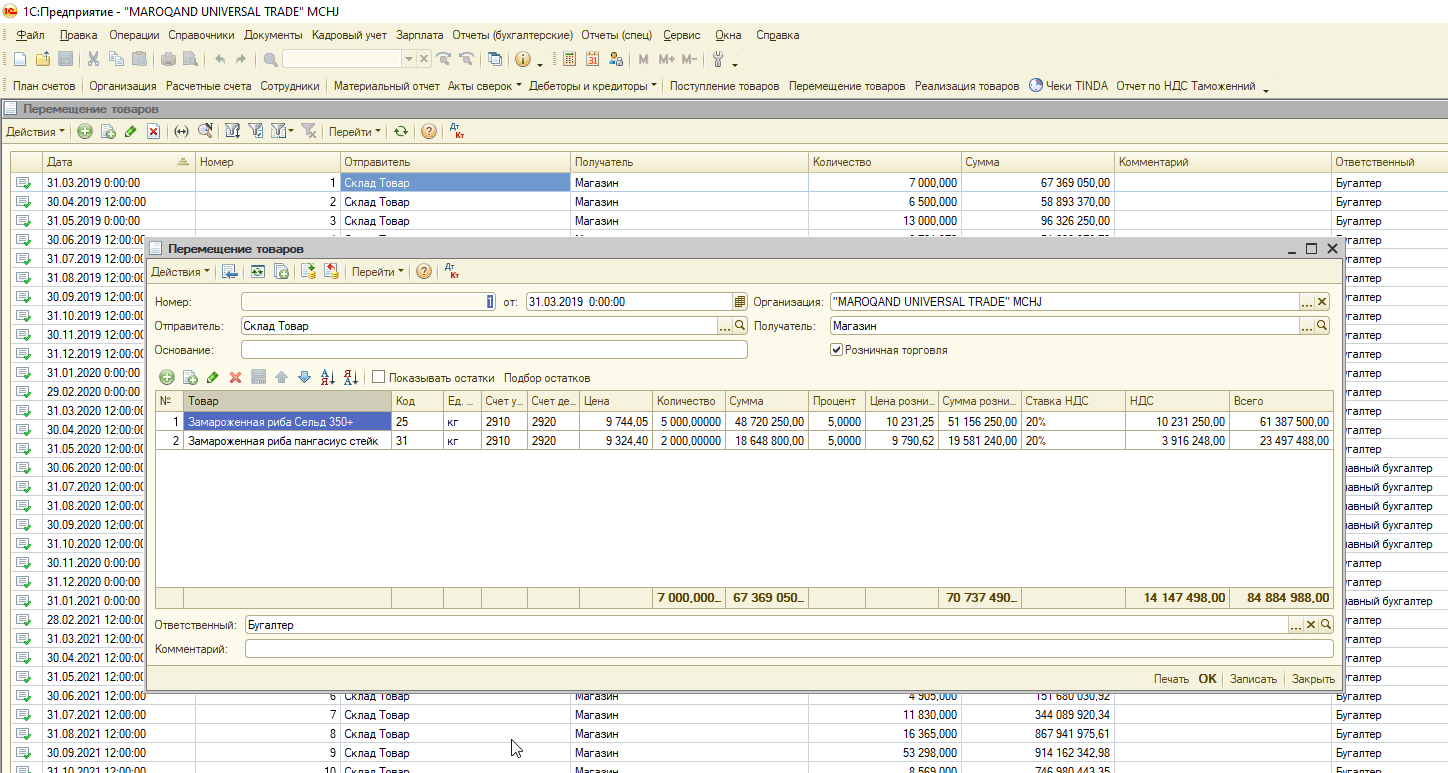The width and height of the screenshot is (1448, 773).
Task: Open the Файл menu
Action: [x=31, y=35]
